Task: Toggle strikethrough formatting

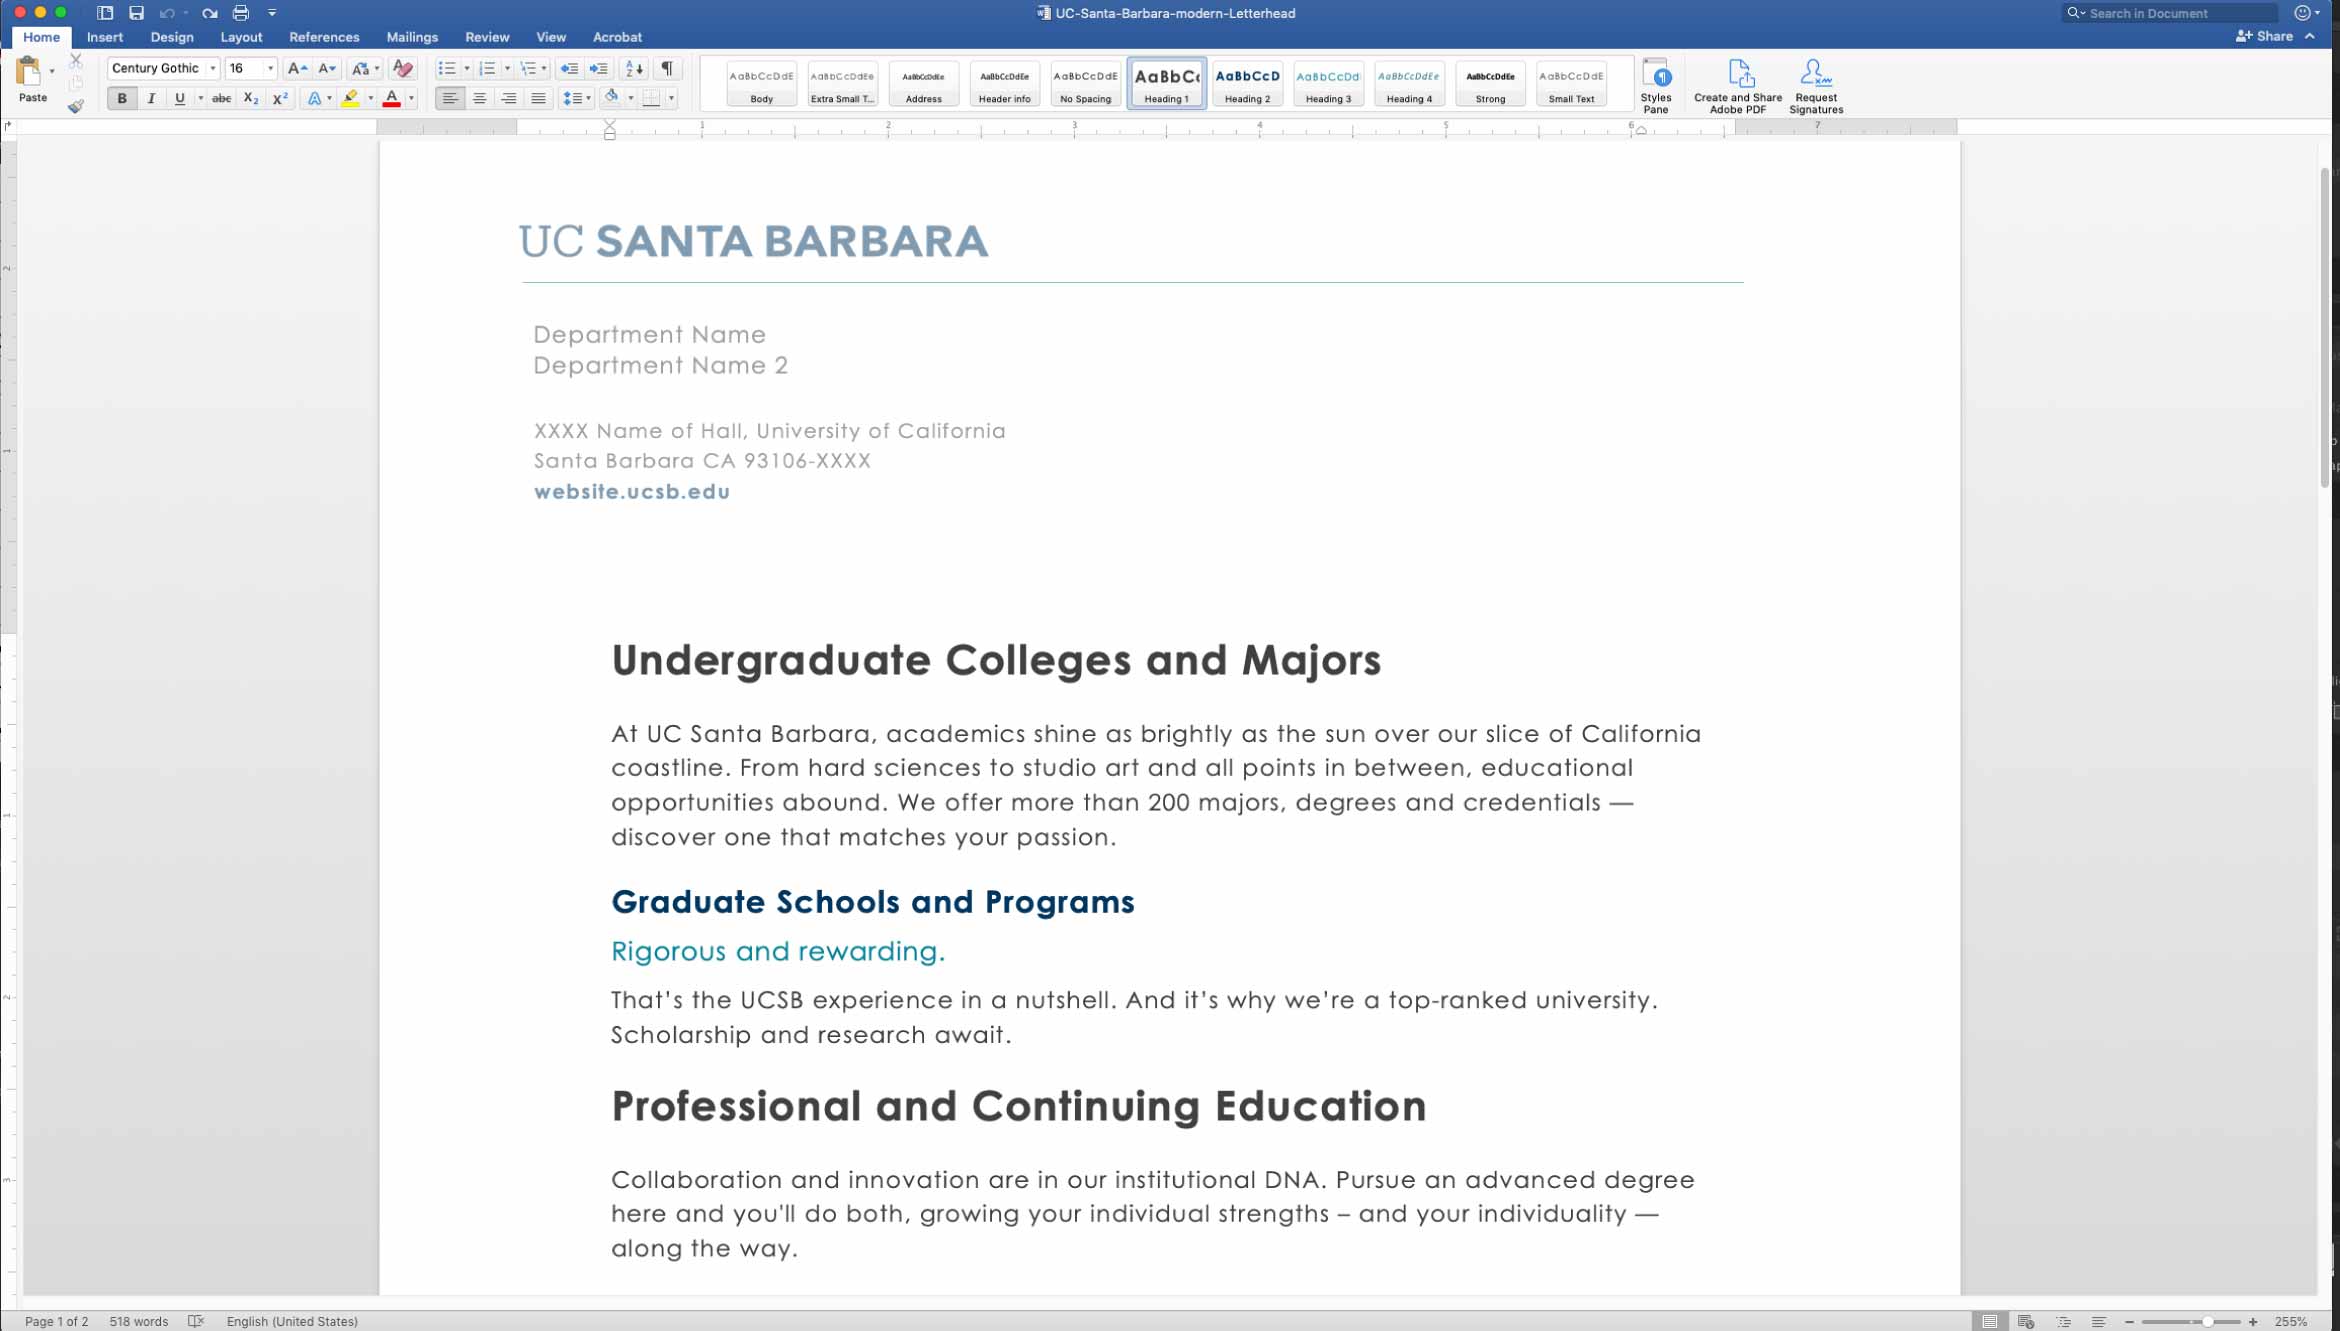Action: point(222,98)
